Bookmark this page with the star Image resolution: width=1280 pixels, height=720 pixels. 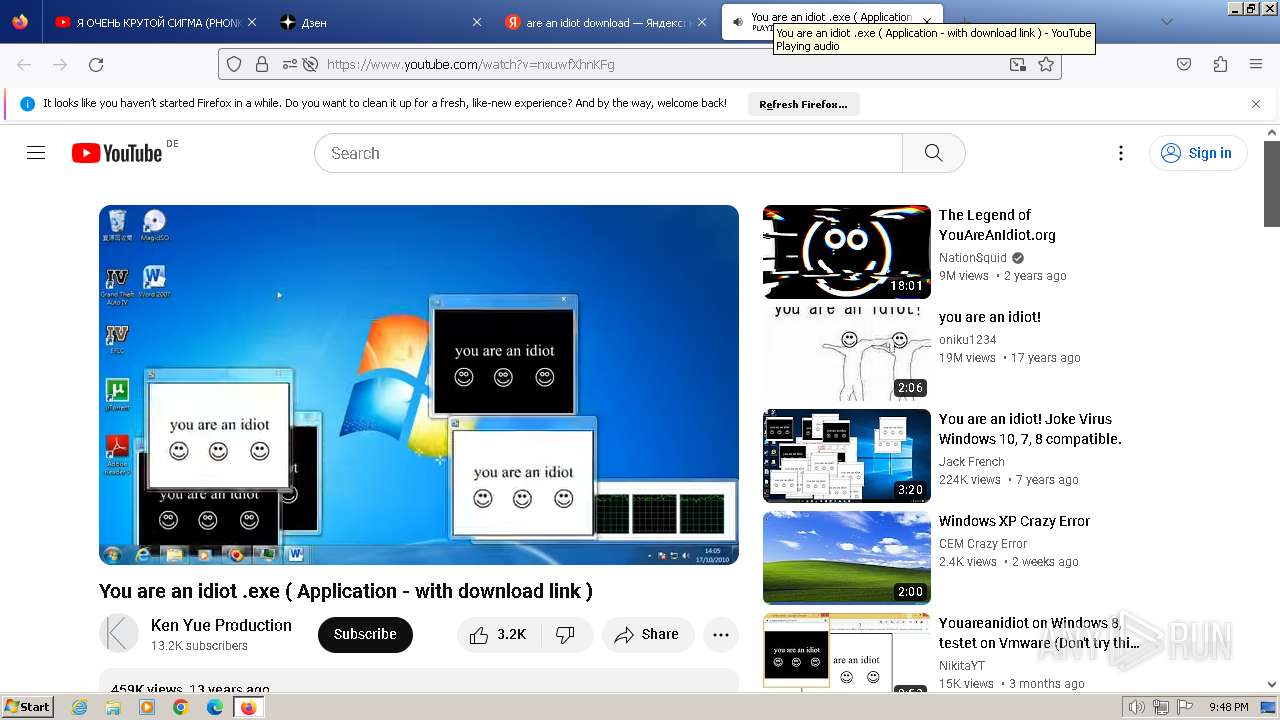tap(1046, 64)
